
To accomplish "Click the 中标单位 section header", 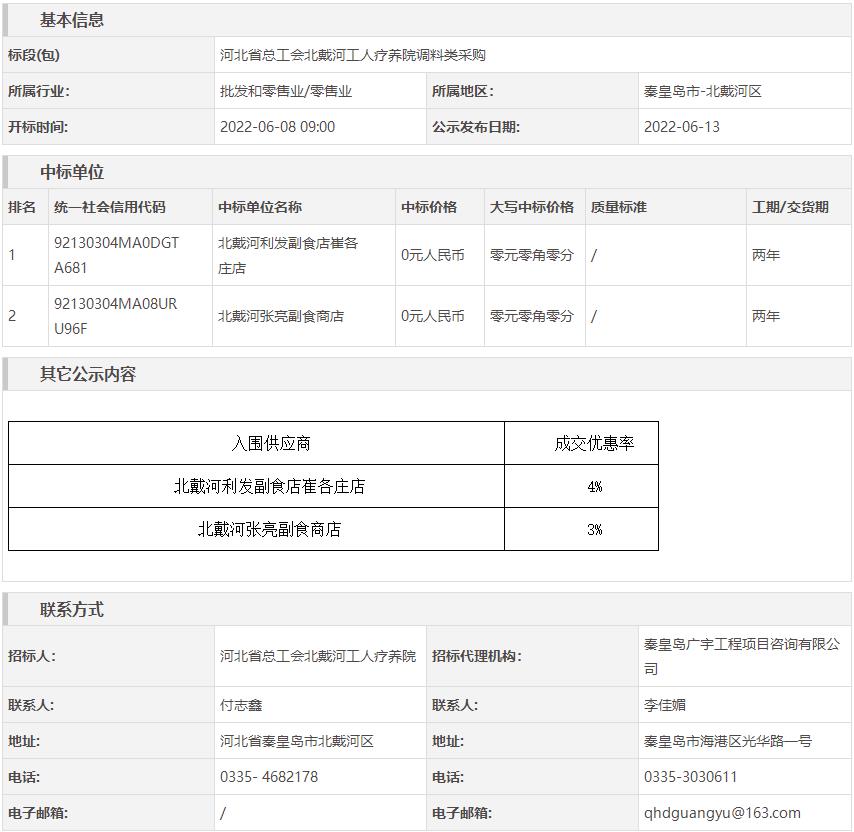I will [x=72, y=172].
